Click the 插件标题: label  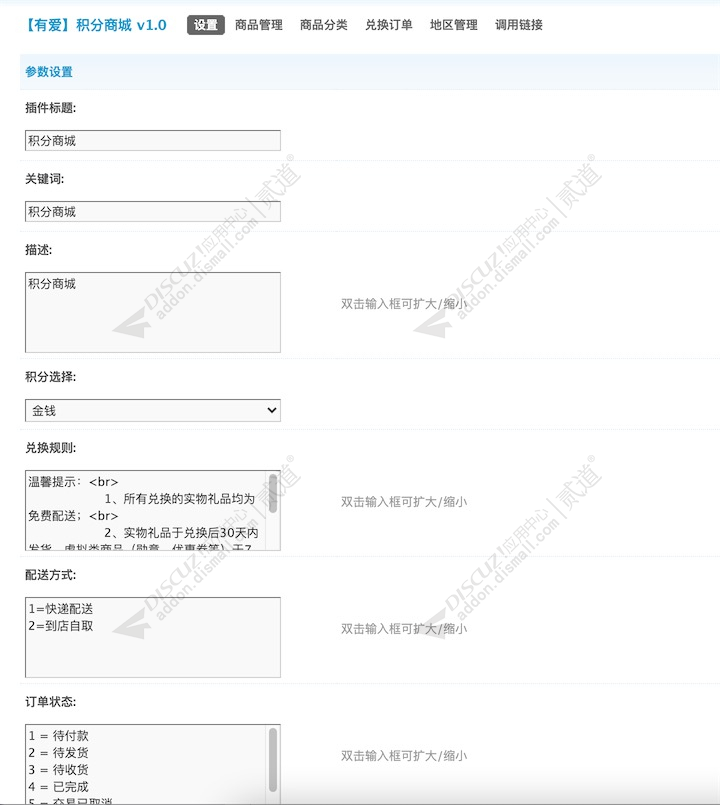(50, 108)
